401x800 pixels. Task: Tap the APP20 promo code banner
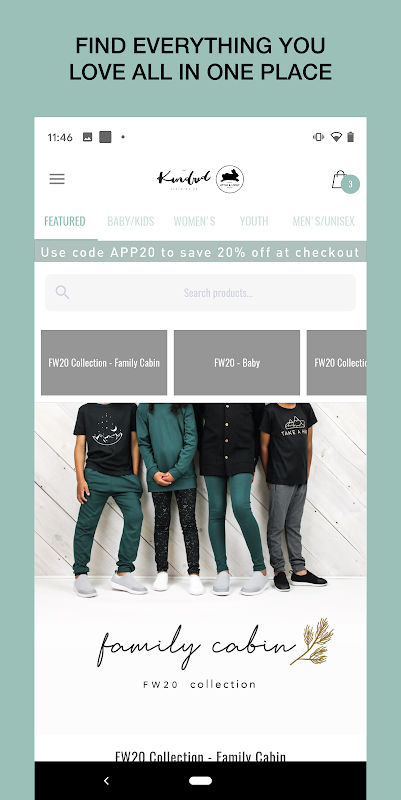point(200,252)
